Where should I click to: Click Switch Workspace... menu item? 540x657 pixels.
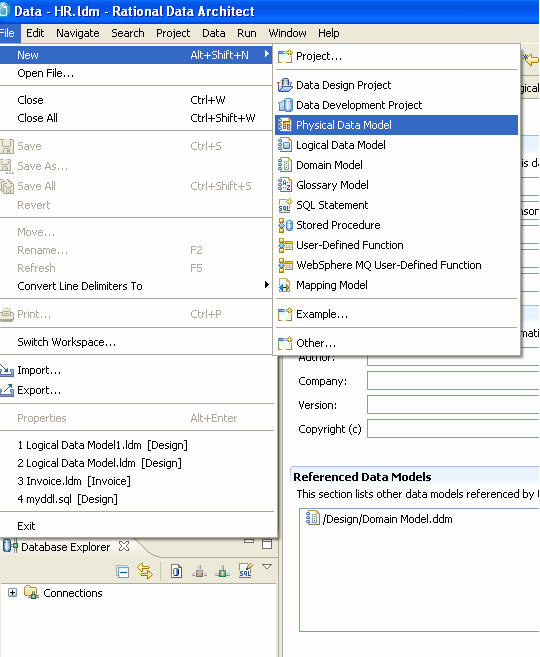pyautogui.click(x=136, y=342)
